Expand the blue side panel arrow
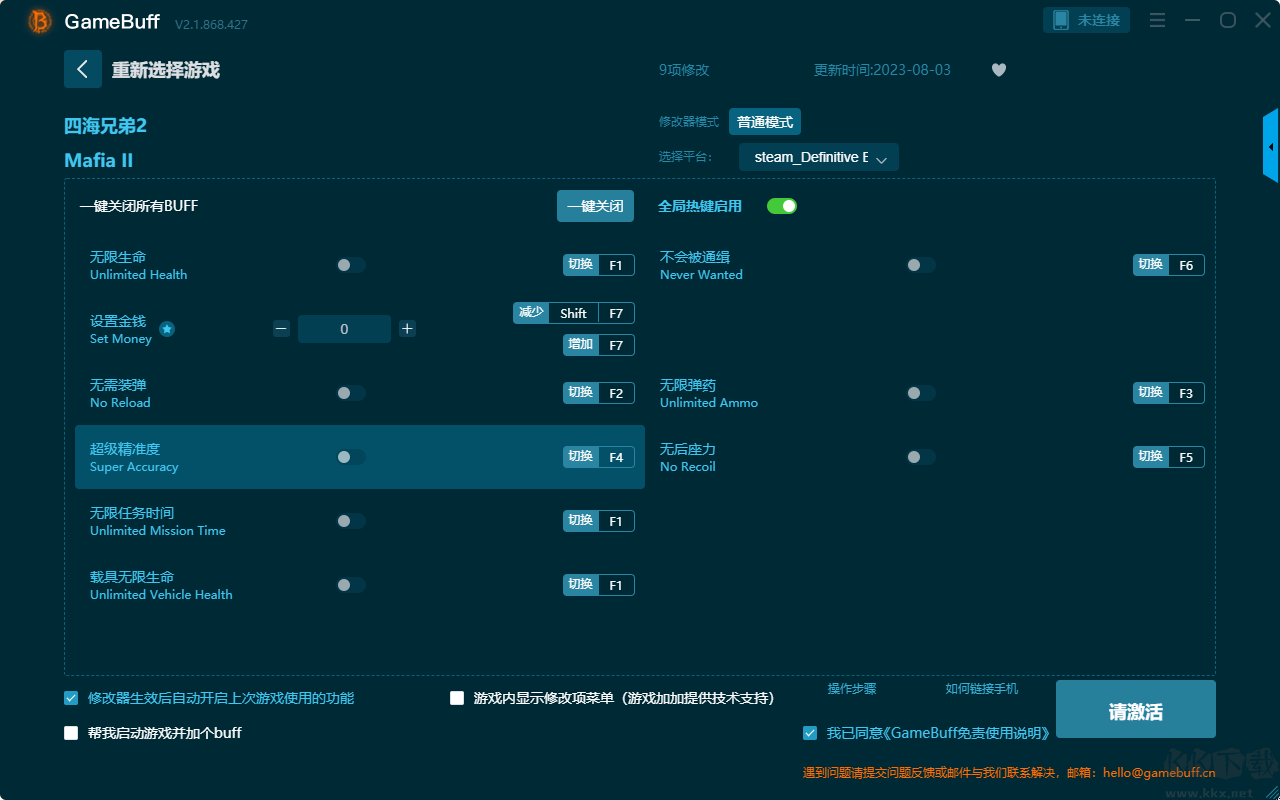 tap(1271, 146)
